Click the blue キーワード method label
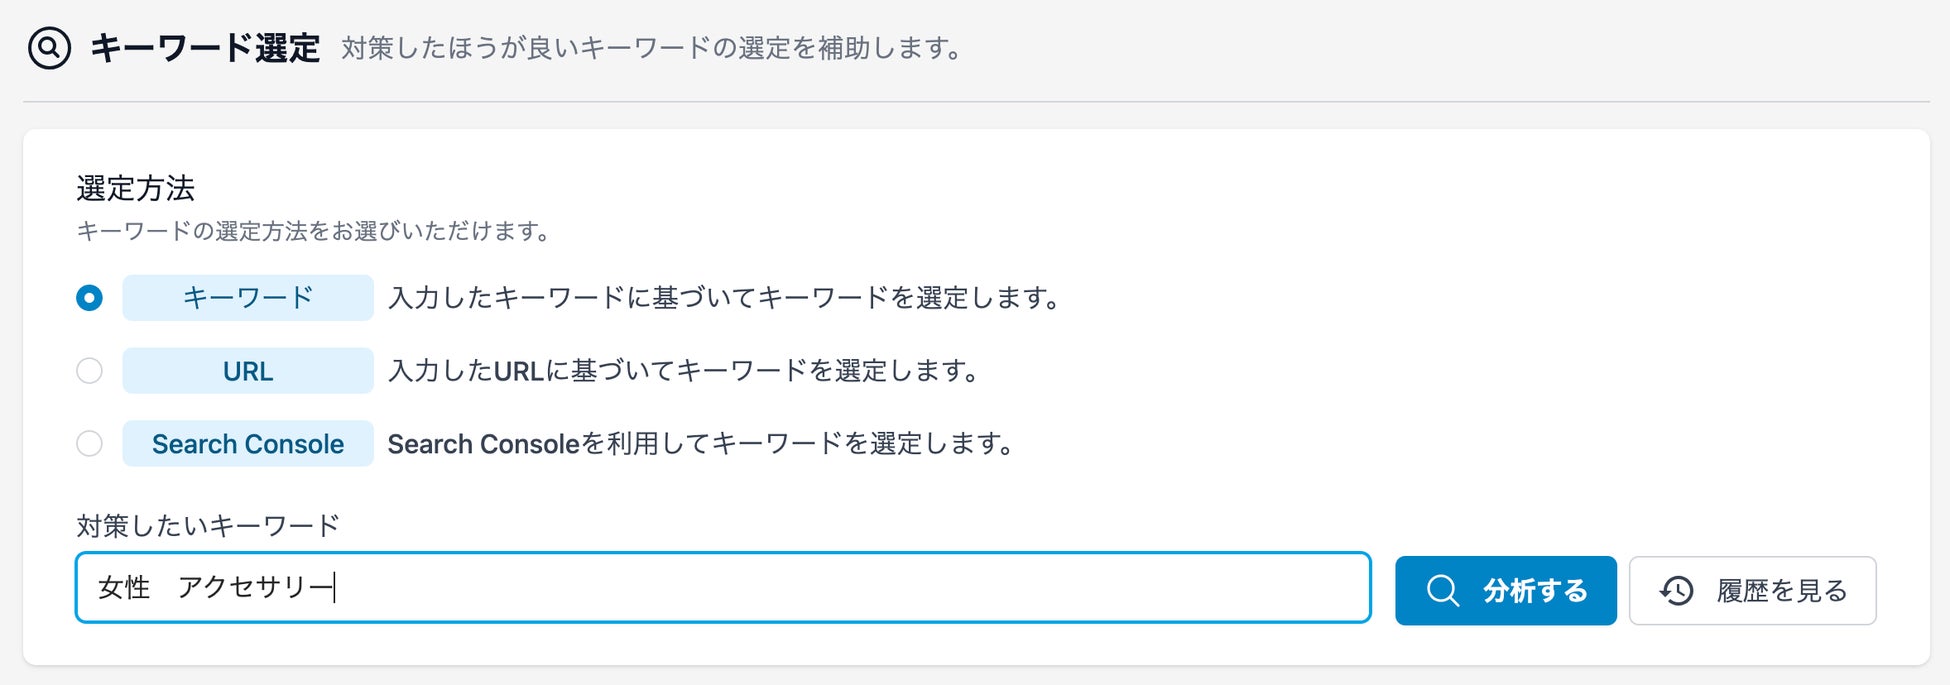 [248, 298]
